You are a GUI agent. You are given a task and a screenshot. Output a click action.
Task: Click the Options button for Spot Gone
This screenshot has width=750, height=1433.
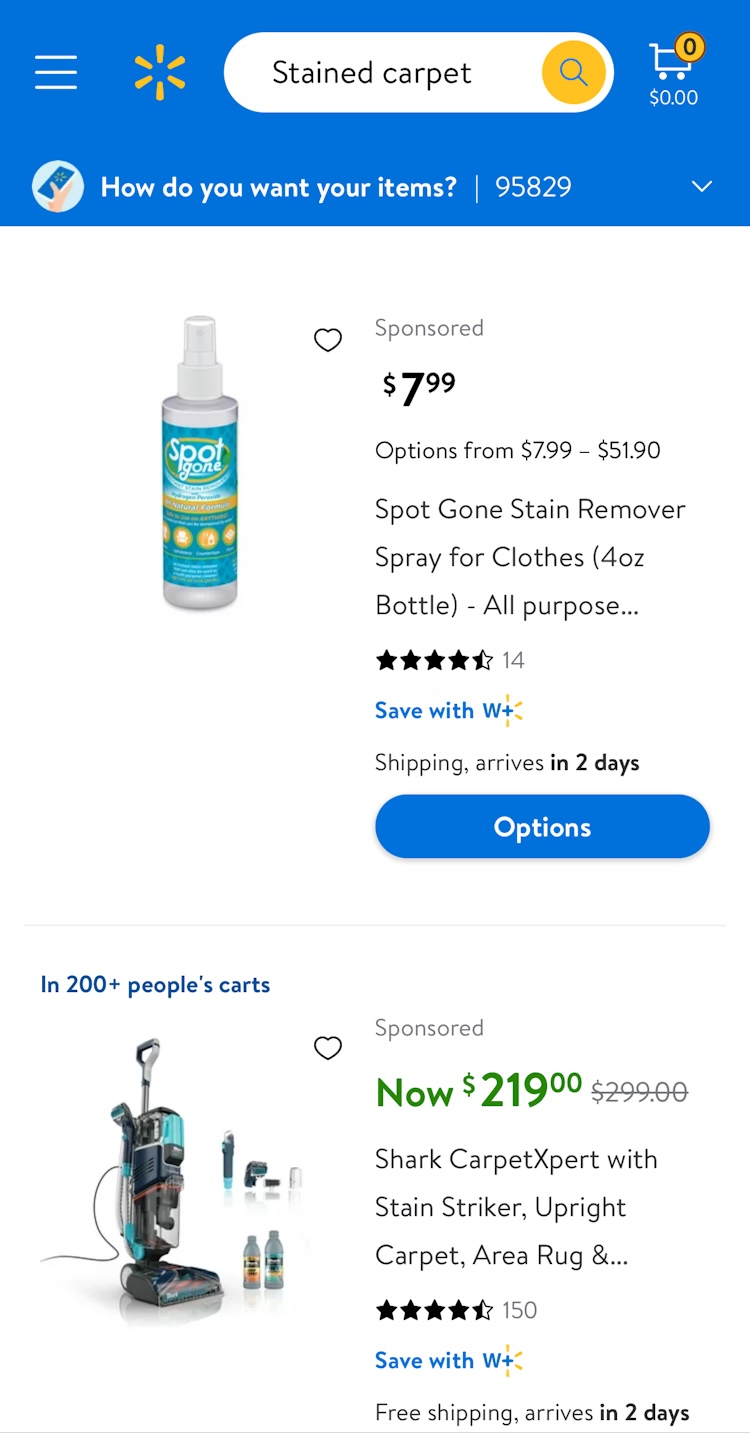click(542, 827)
